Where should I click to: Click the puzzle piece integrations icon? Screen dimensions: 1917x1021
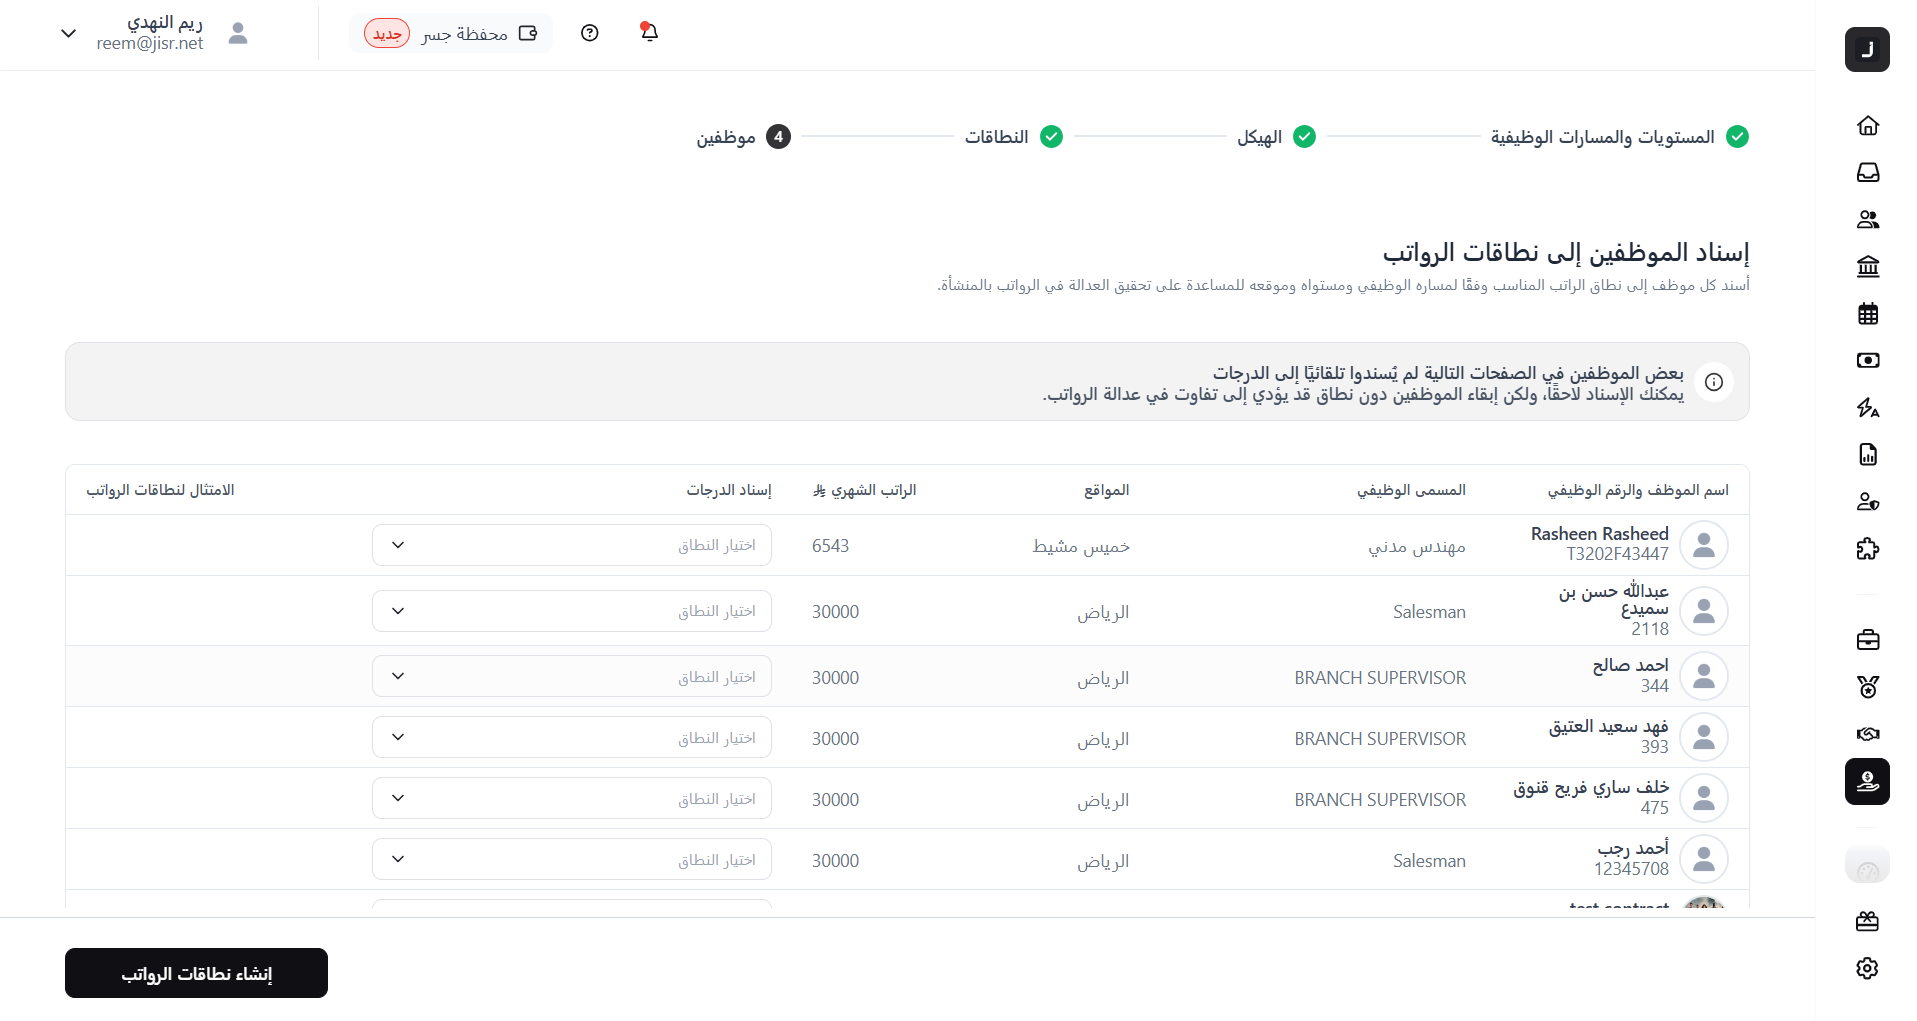click(x=1867, y=549)
